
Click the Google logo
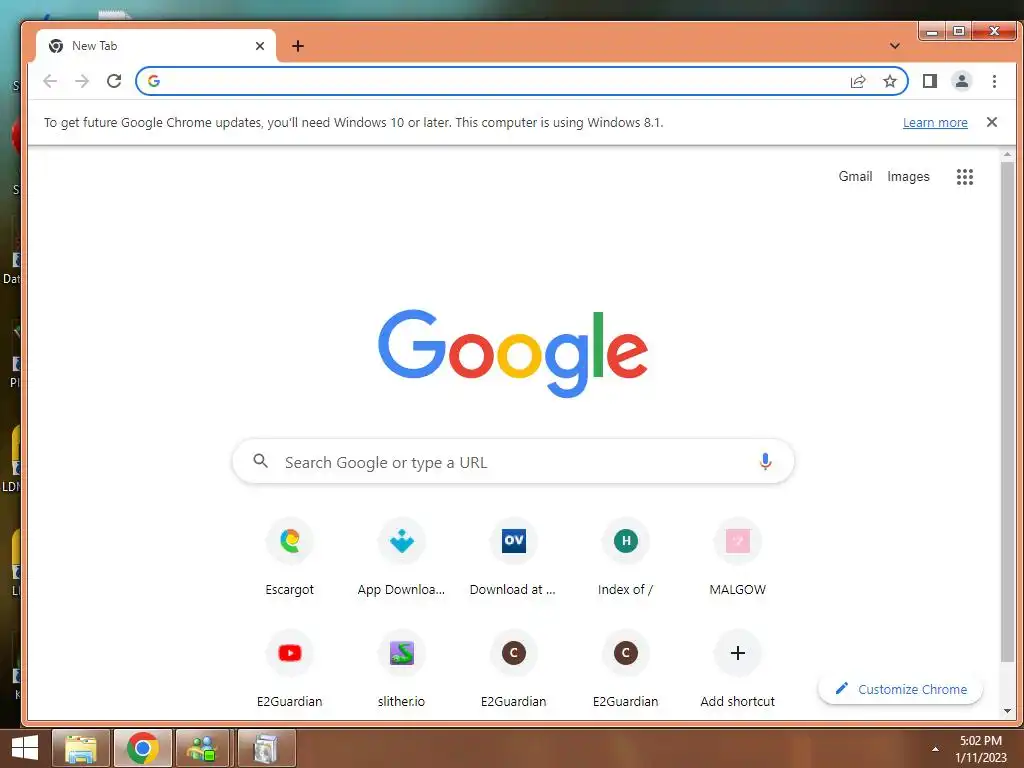pyautogui.click(x=513, y=353)
